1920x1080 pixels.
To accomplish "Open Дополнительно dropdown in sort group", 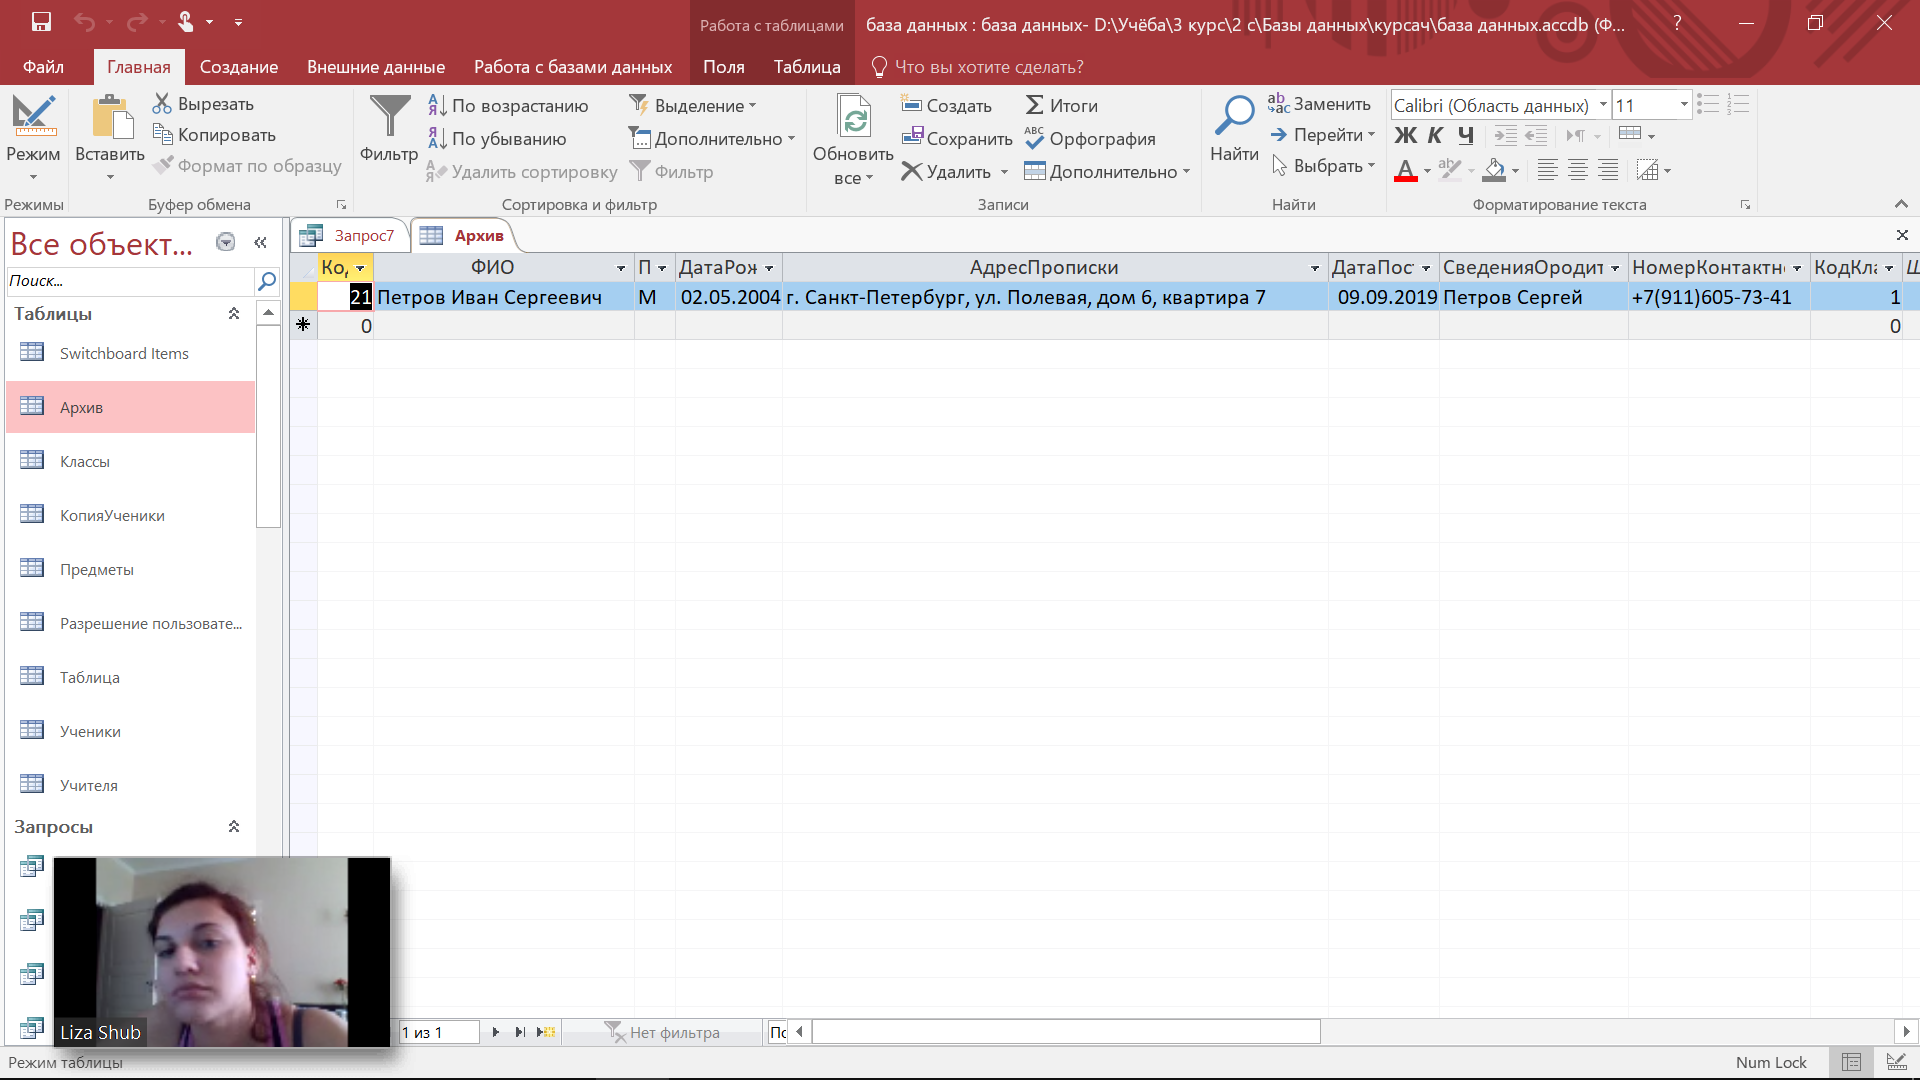I will tap(712, 139).
